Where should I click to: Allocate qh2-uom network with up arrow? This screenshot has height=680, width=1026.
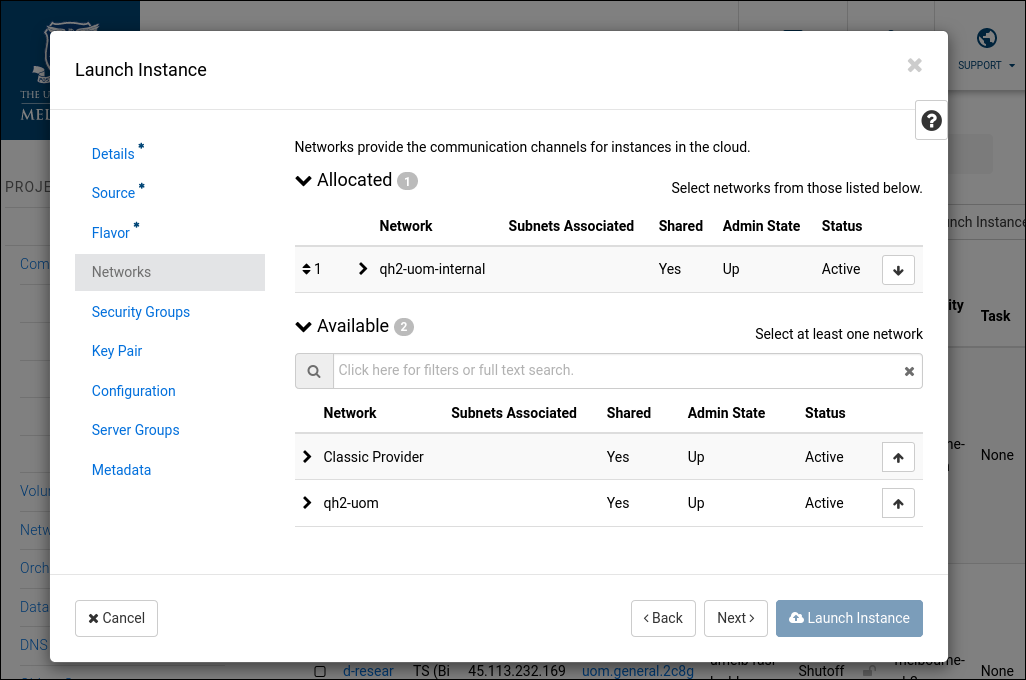[898, 503]
